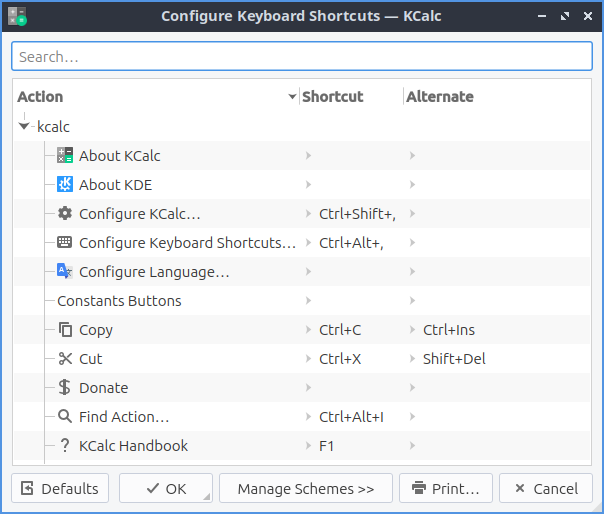
Task: Click the Cut scissors icon
Action: click(65, 359)
